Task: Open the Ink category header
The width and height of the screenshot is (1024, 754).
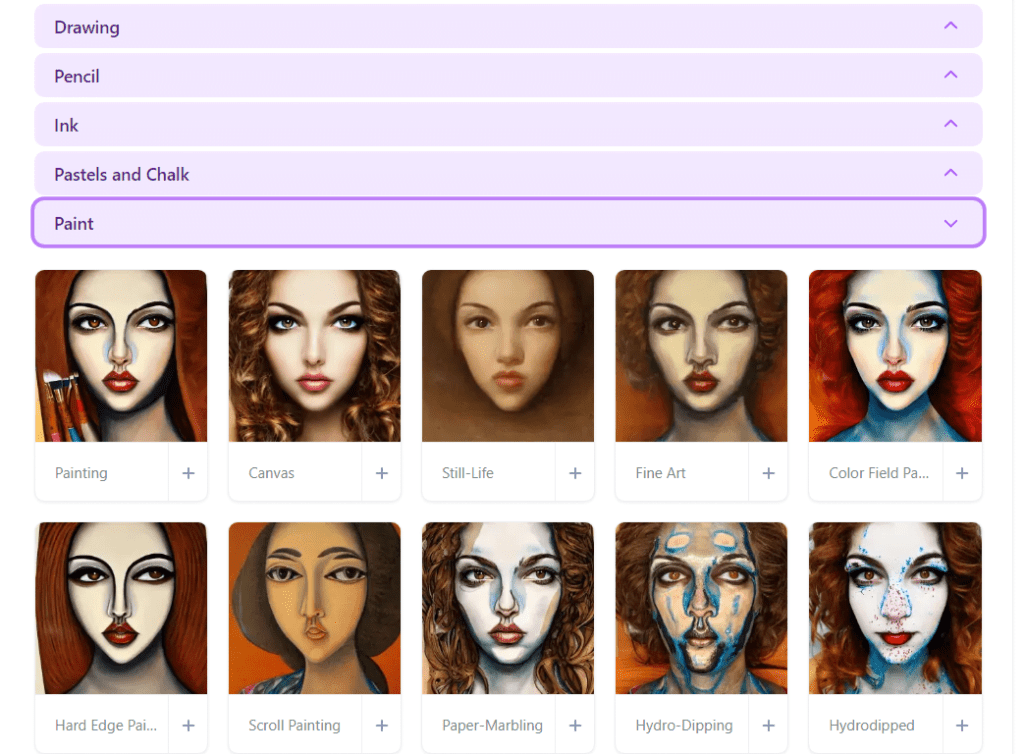Action: coord(508,125)
